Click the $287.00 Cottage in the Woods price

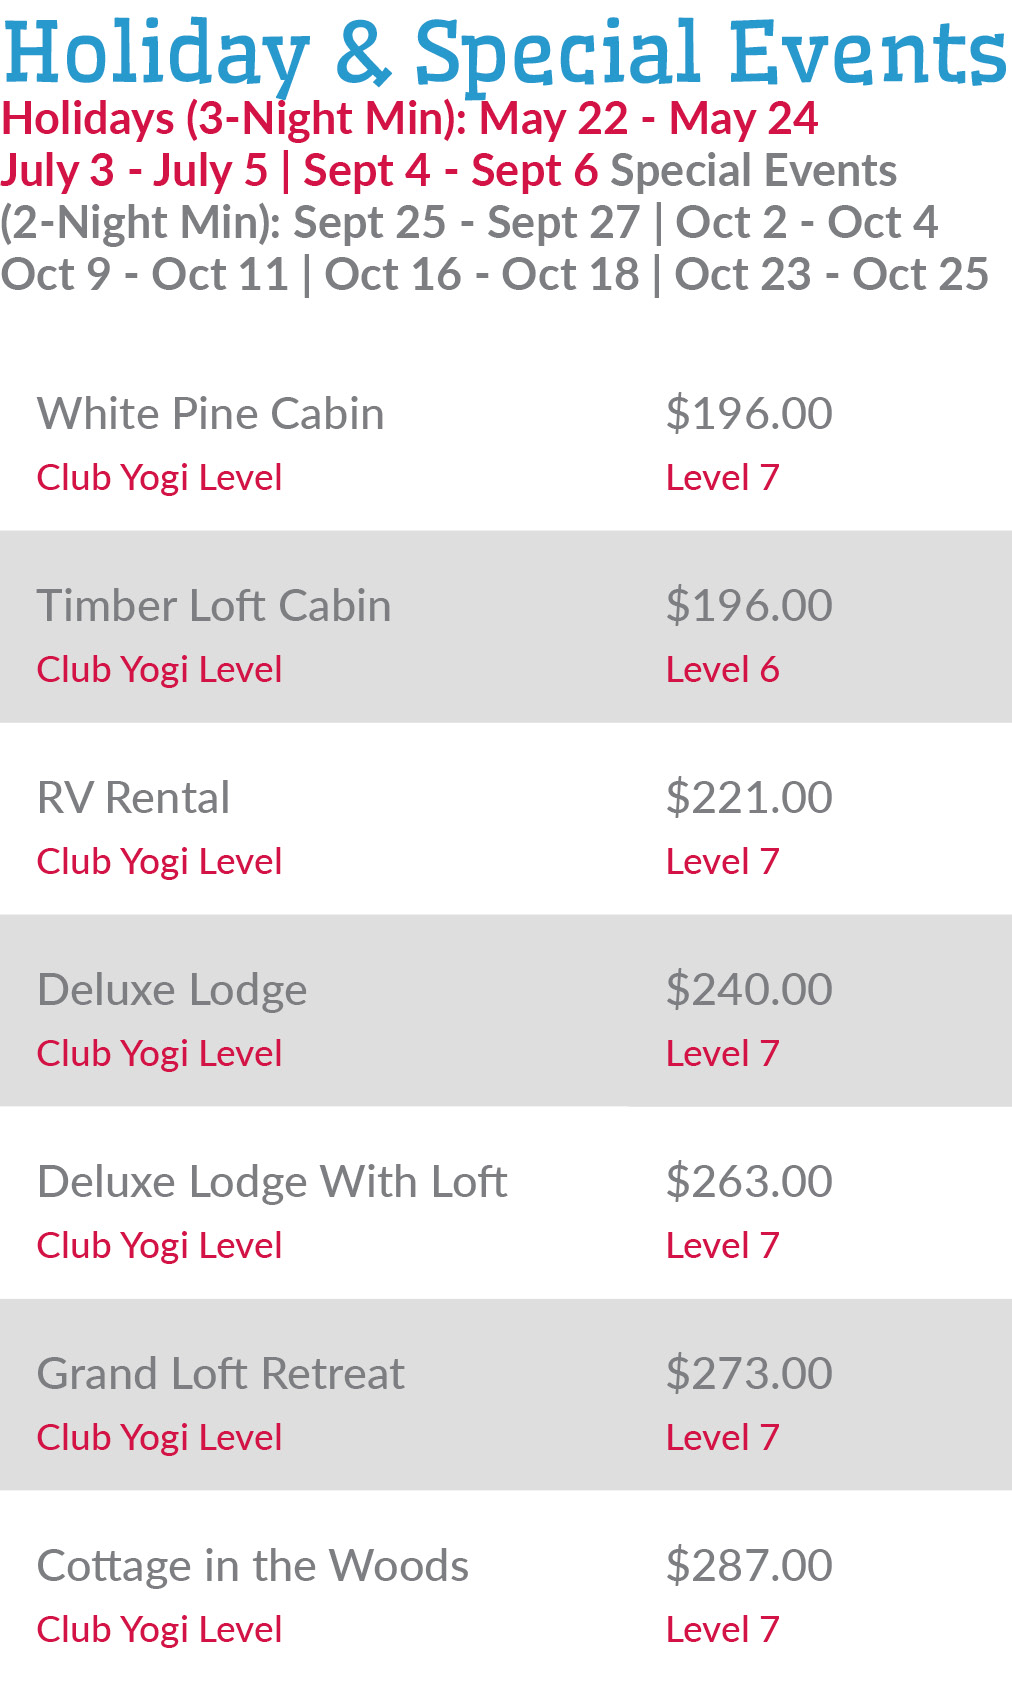(x=749, y=1566)
